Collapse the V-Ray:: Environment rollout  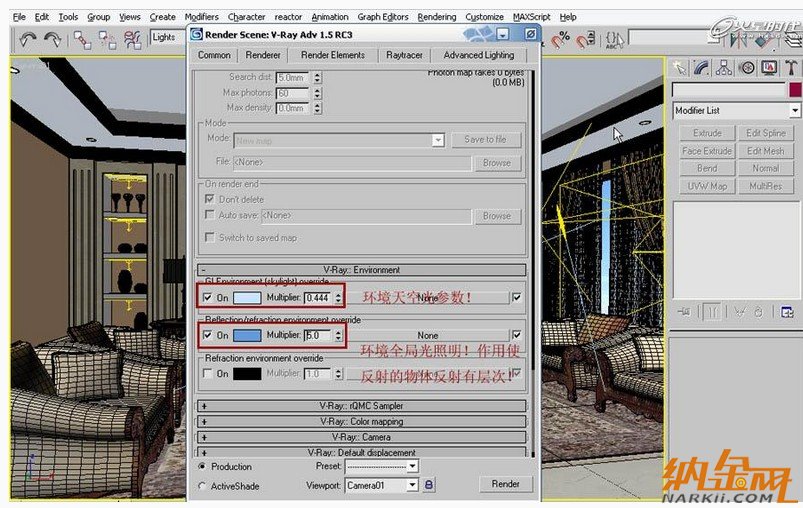point(362,270)
